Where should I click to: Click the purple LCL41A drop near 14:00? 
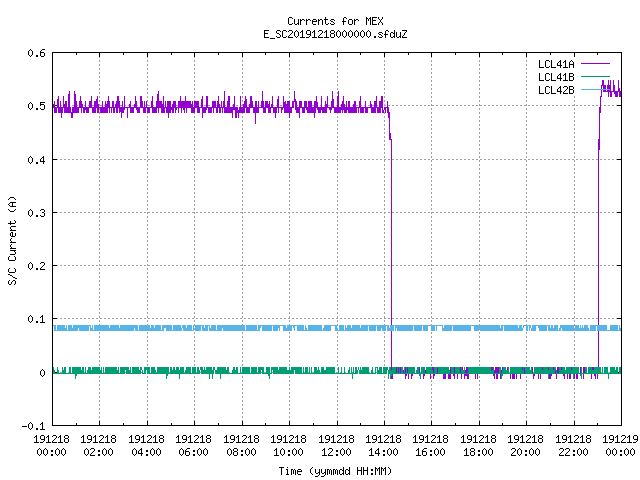[x=391, y=245]
